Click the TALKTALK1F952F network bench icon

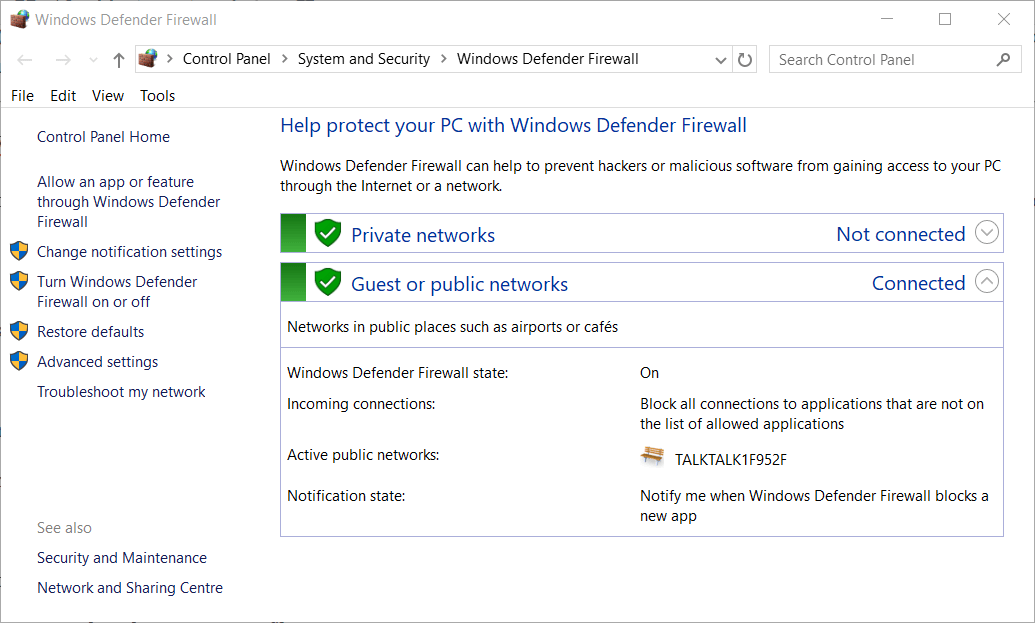(x=652, y=456)
